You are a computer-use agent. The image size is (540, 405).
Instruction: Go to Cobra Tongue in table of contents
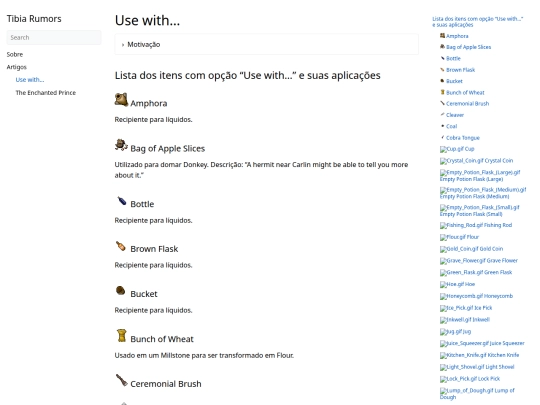[460, 138]
